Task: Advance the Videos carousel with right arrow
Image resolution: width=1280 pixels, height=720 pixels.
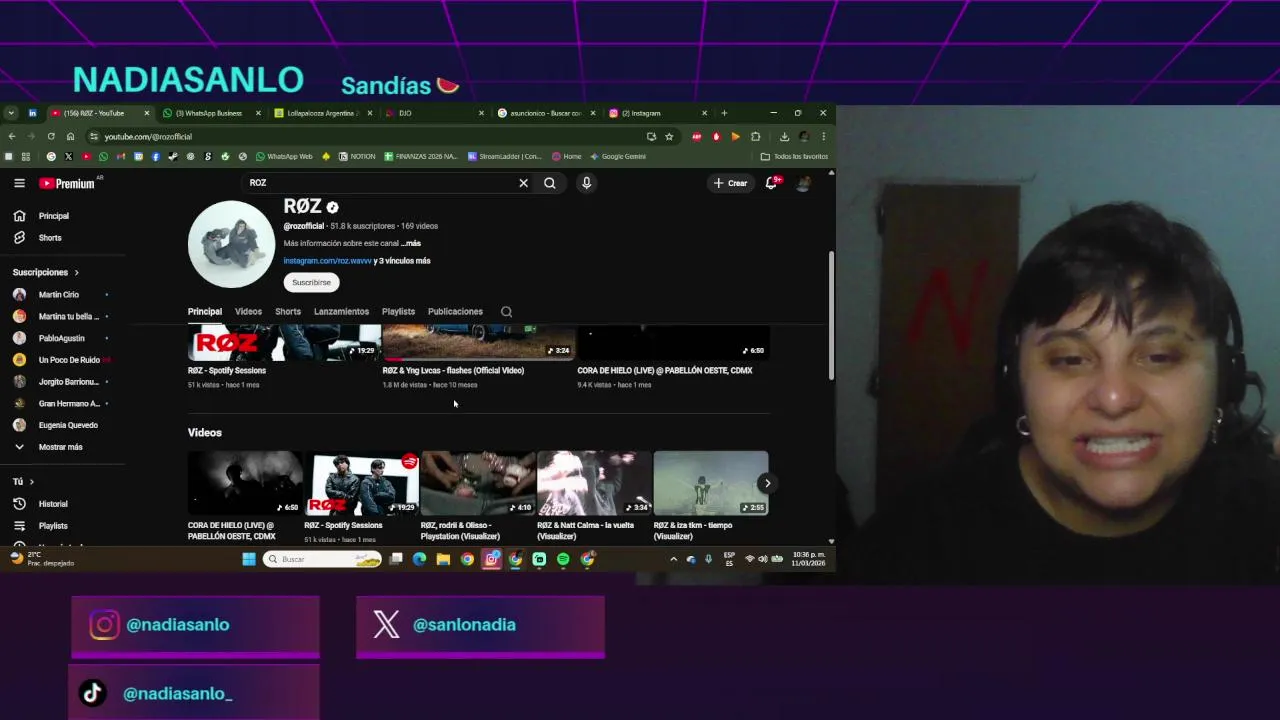Action: [x=767, y=483]
